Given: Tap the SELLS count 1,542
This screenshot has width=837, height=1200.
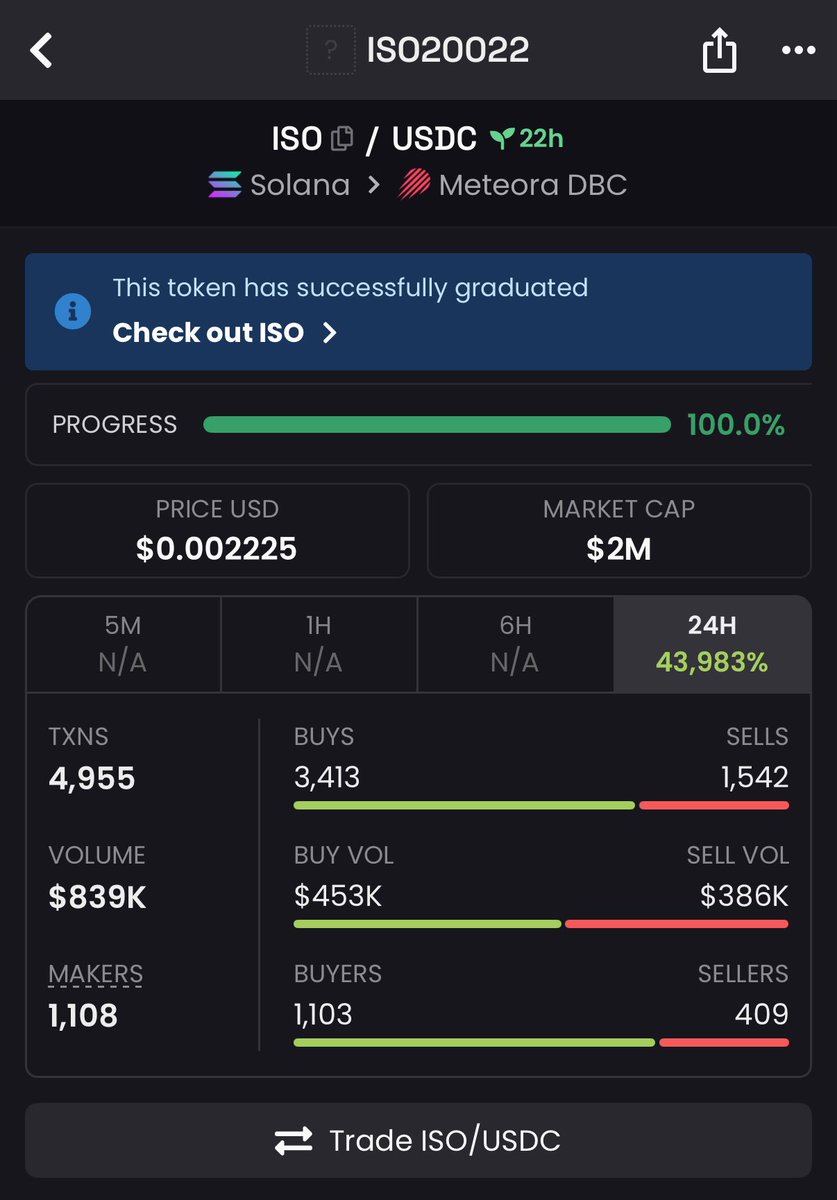Looking at the screenshot, I should click(755, 777).
